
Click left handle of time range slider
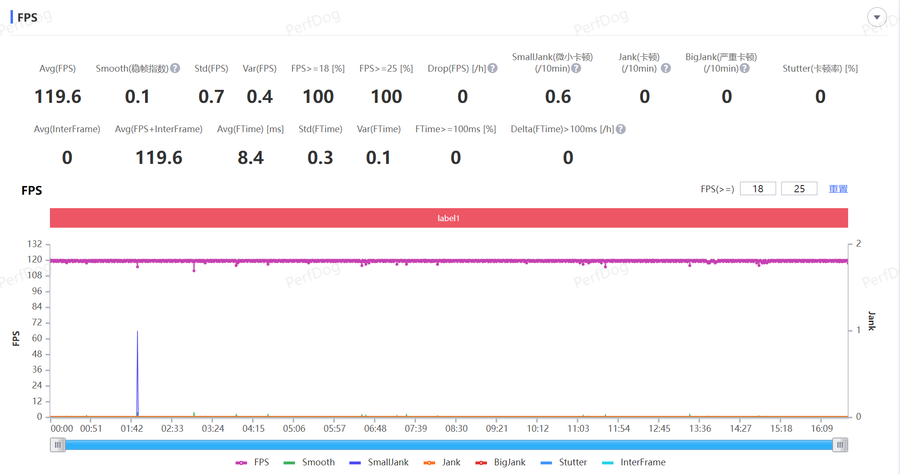click(x=58, y=445)
